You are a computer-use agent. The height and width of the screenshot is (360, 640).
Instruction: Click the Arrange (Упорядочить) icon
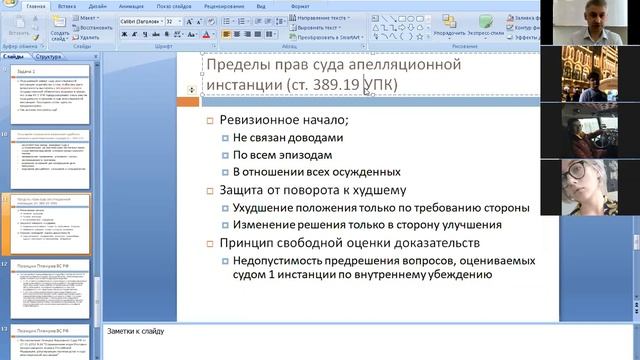[449, 21]
